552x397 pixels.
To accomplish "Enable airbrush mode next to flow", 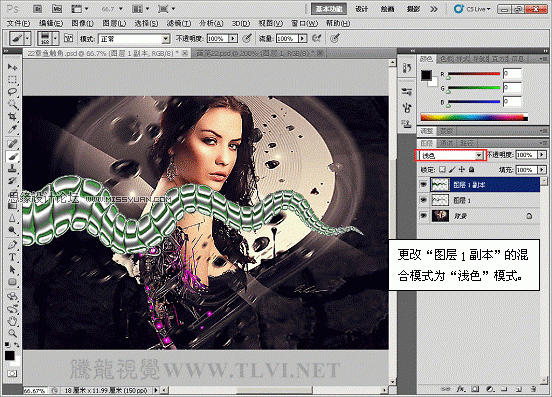I will pos(316,38).
